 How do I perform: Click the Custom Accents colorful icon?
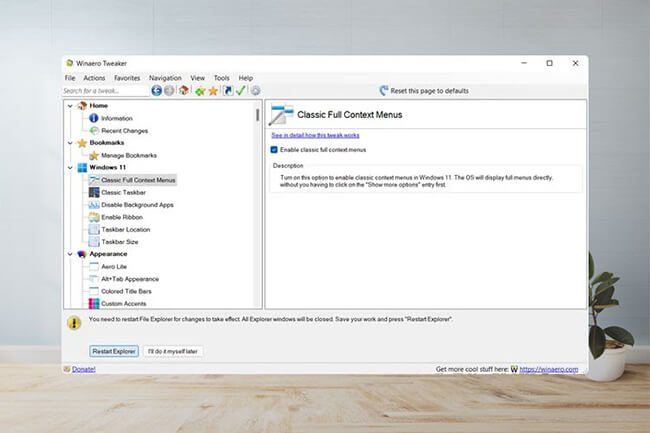(x=94, y=303)
